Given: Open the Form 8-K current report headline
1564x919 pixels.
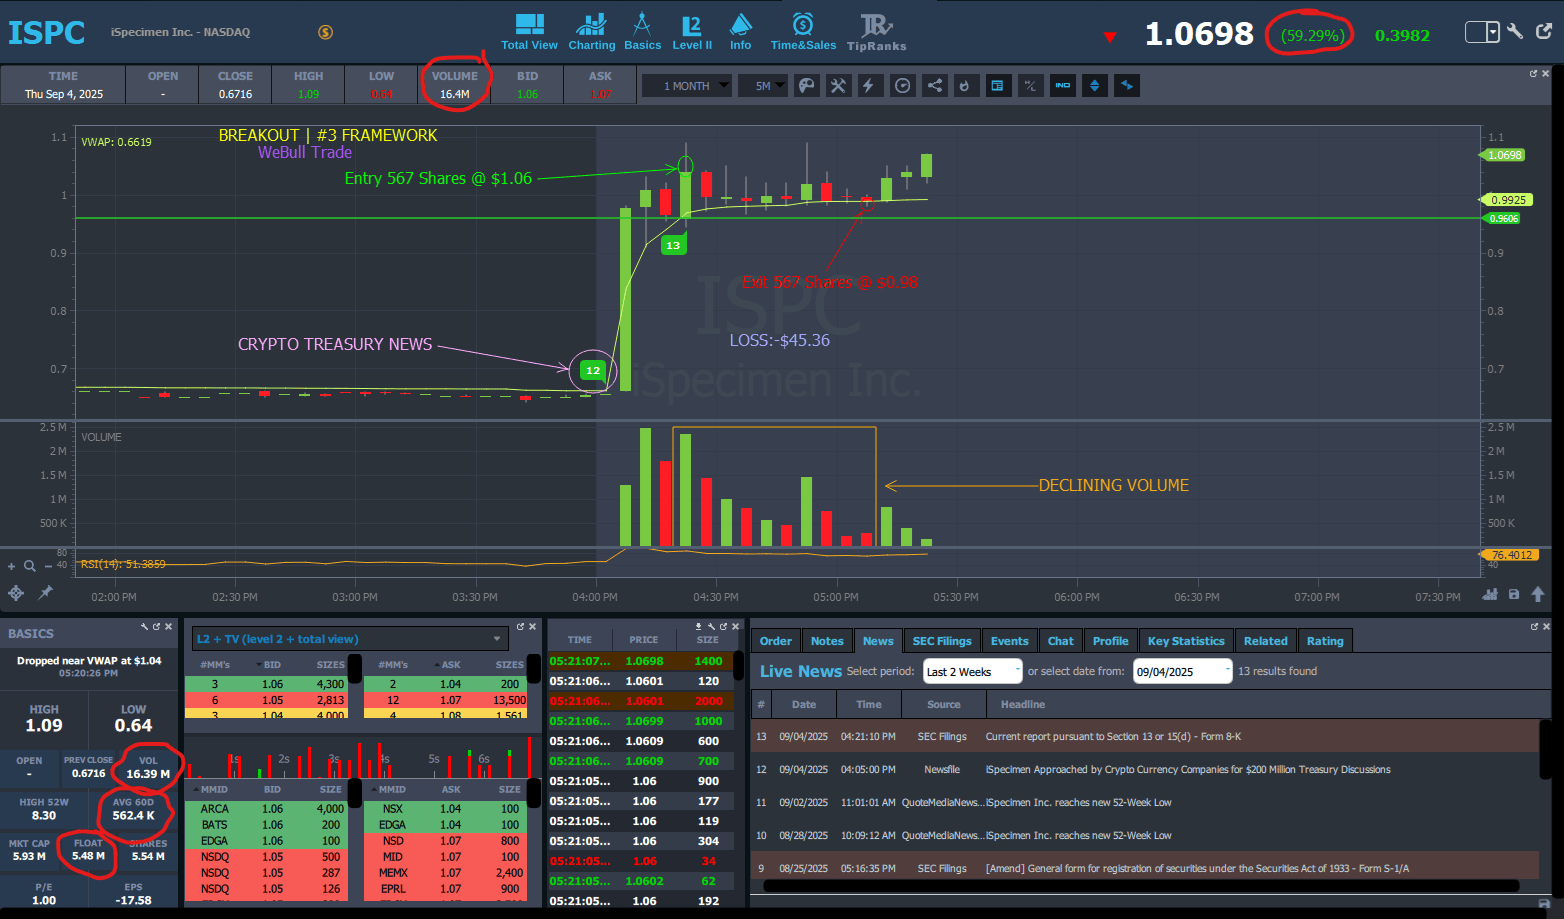Looking at the screenshot, I should pos(1113,737).
